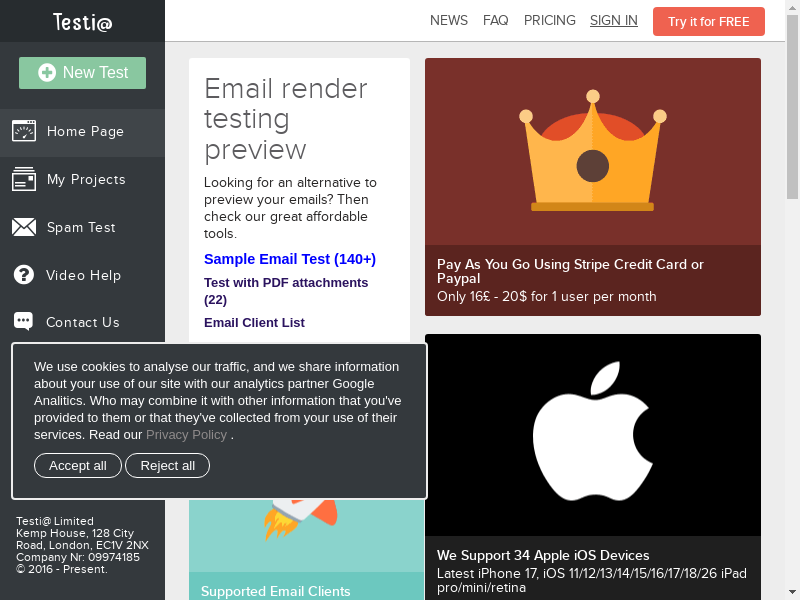Open the Apple logo devices tile
This screenshot has height=600, width=800.
(592, 435)
